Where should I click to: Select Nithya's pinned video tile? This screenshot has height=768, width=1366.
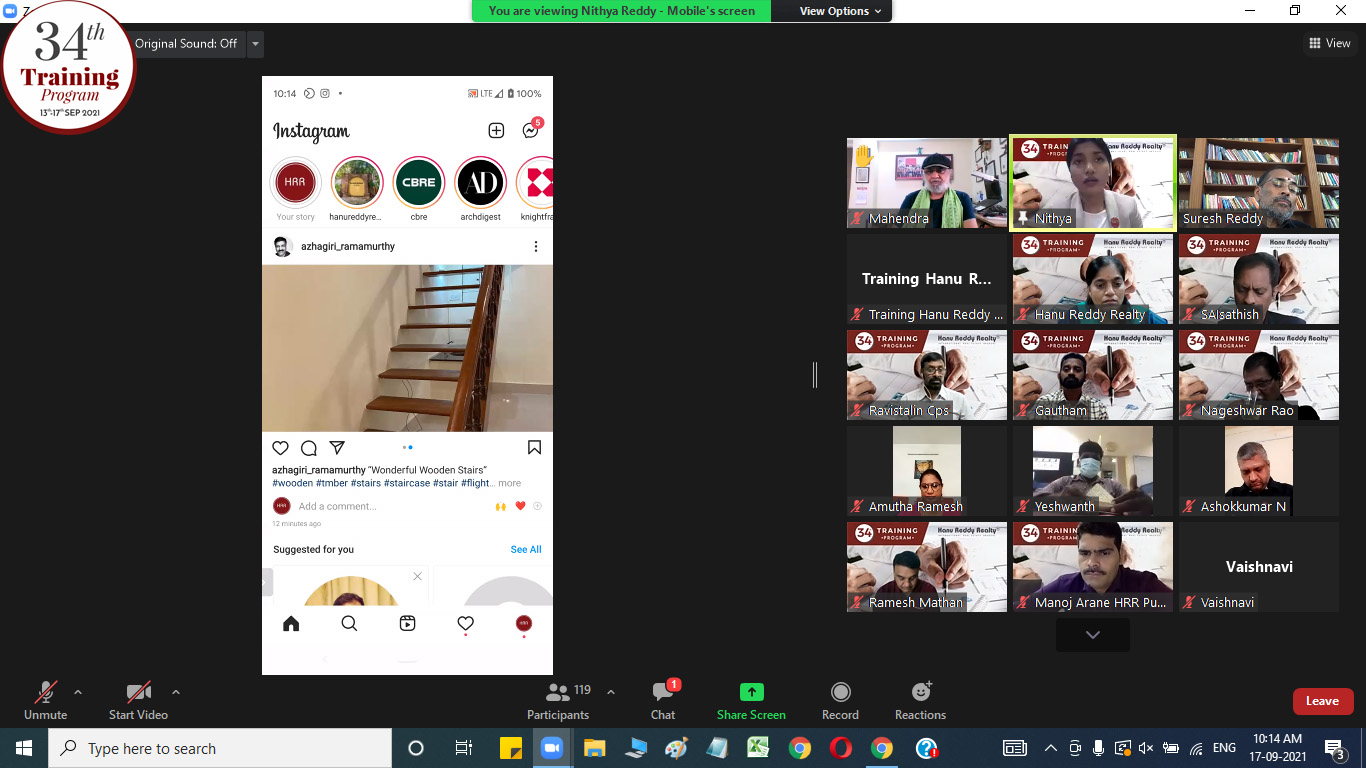coord(1093,183)
